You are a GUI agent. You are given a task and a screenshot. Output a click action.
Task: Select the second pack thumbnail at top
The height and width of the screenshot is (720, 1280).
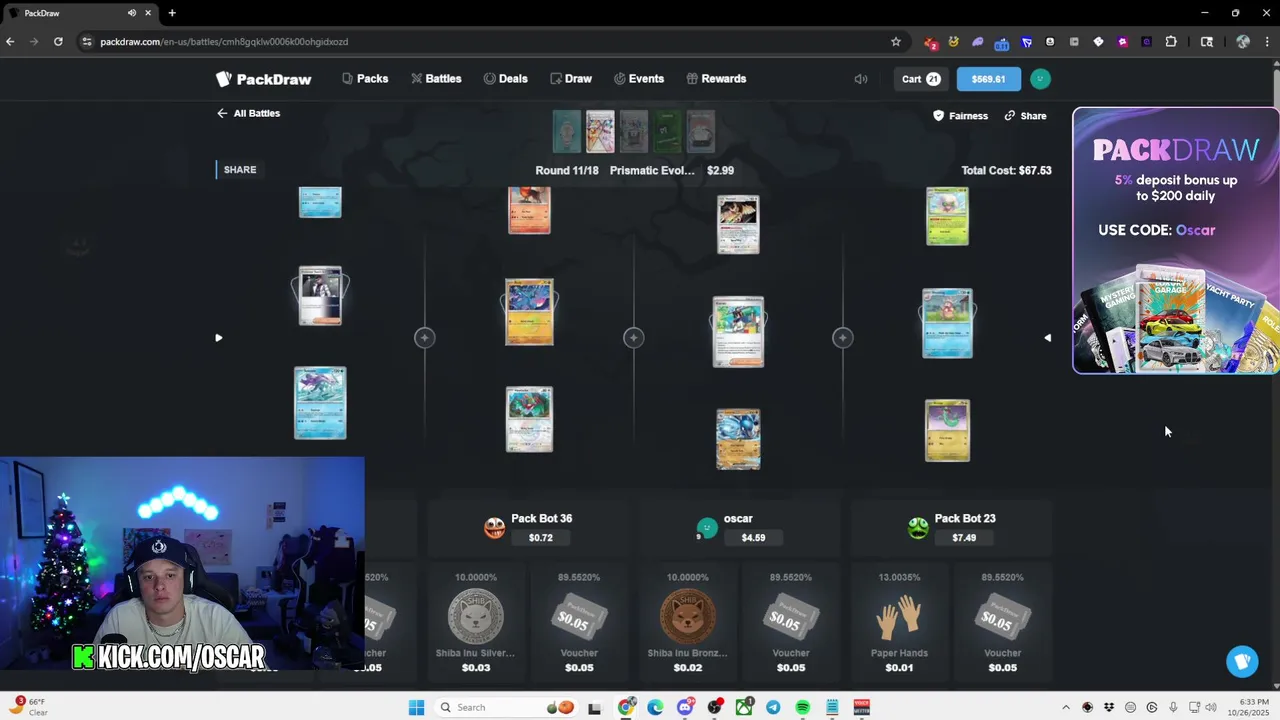(600, 132)
